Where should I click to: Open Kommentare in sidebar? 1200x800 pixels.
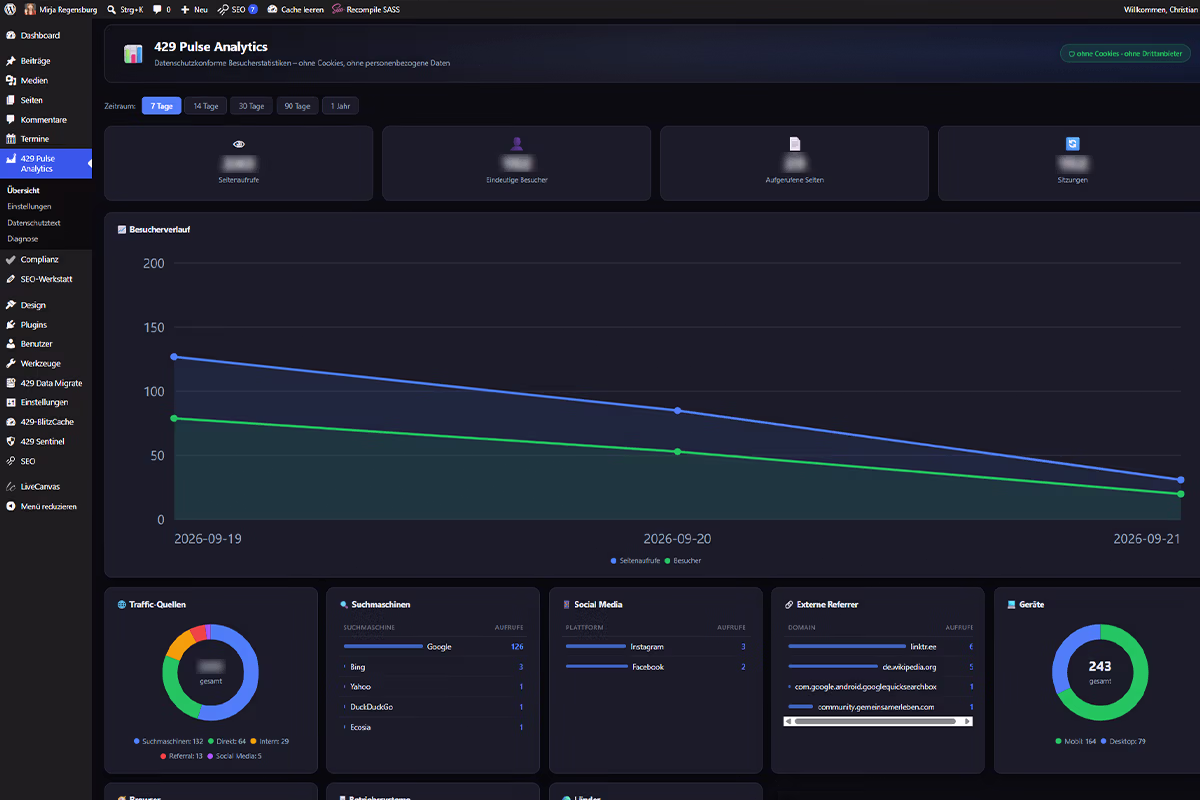(45, 119)
